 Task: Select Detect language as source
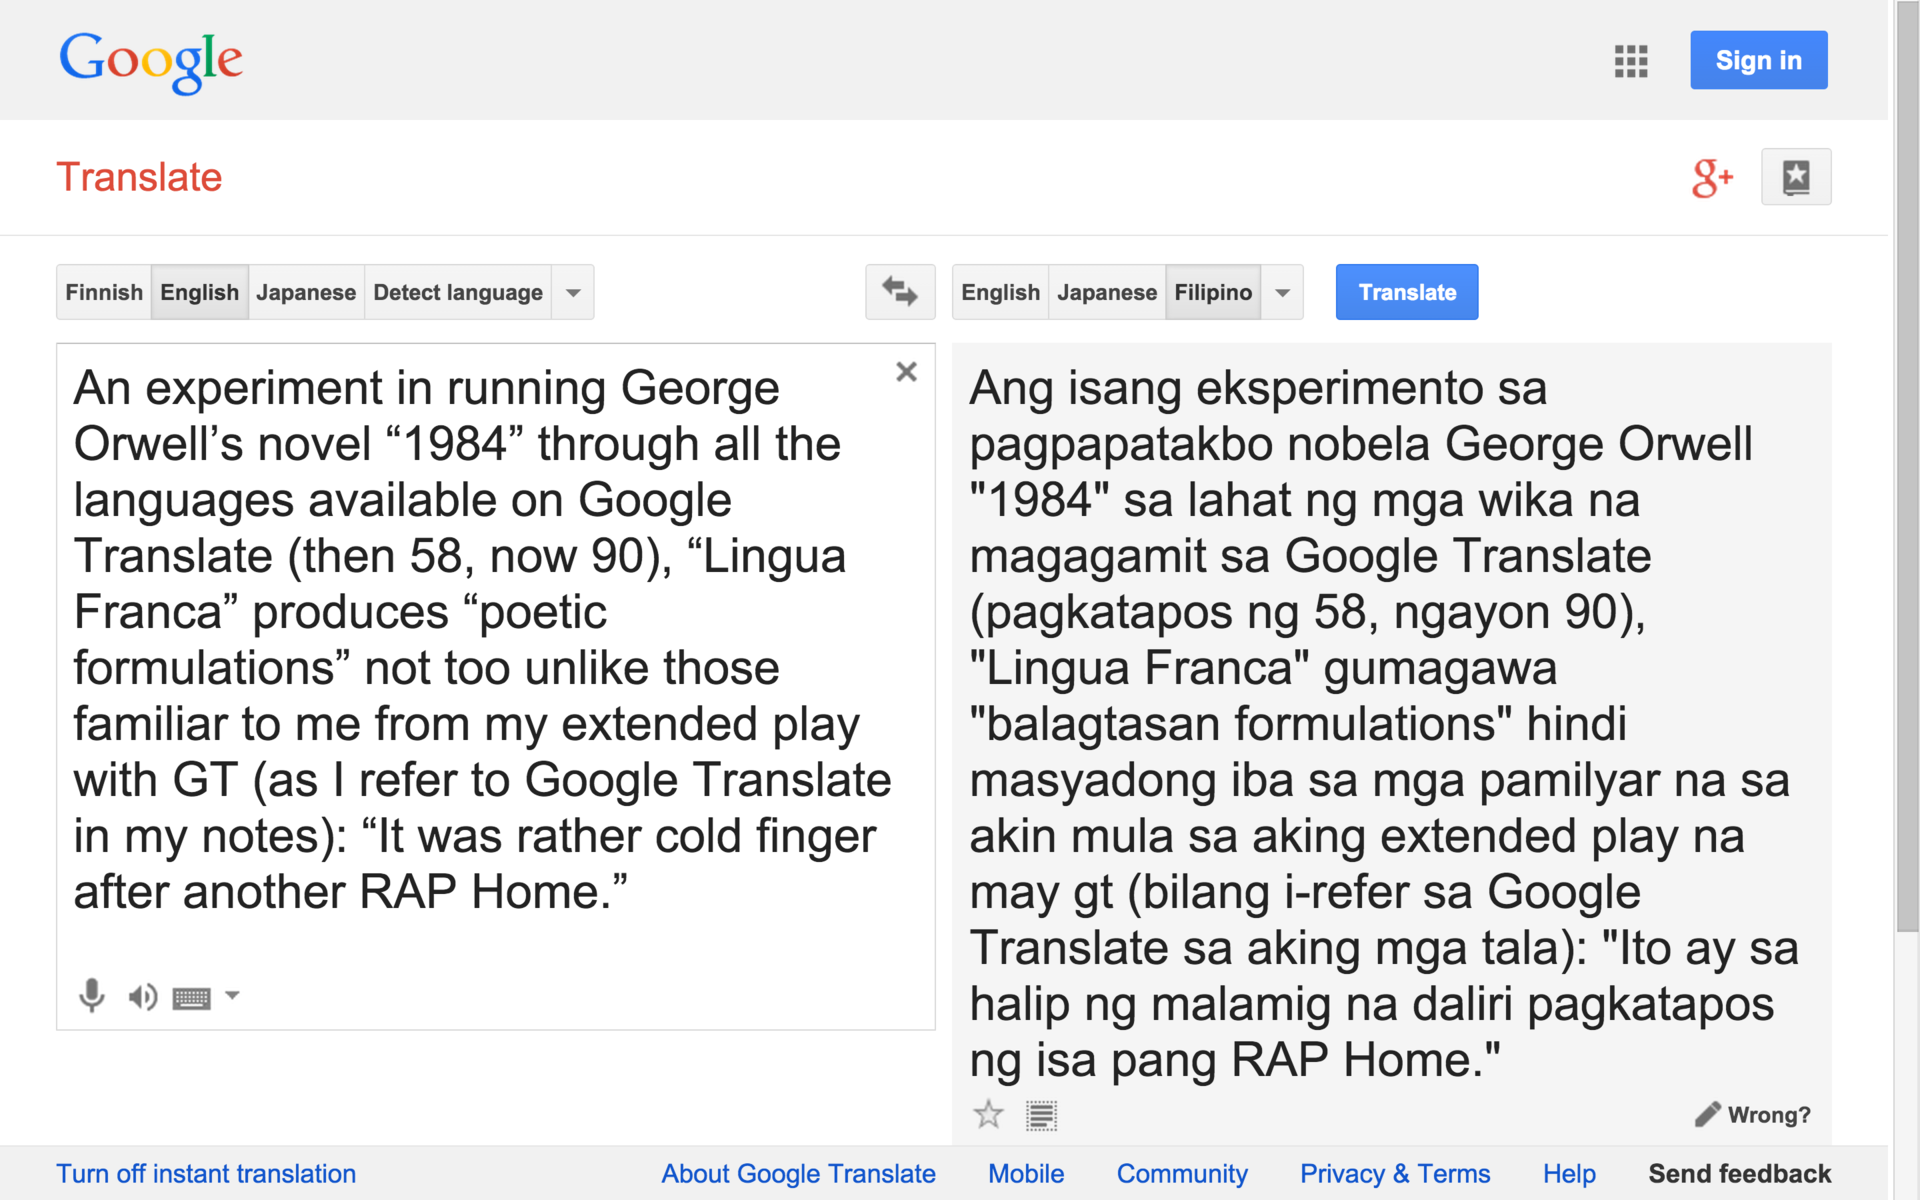[457, 292]
